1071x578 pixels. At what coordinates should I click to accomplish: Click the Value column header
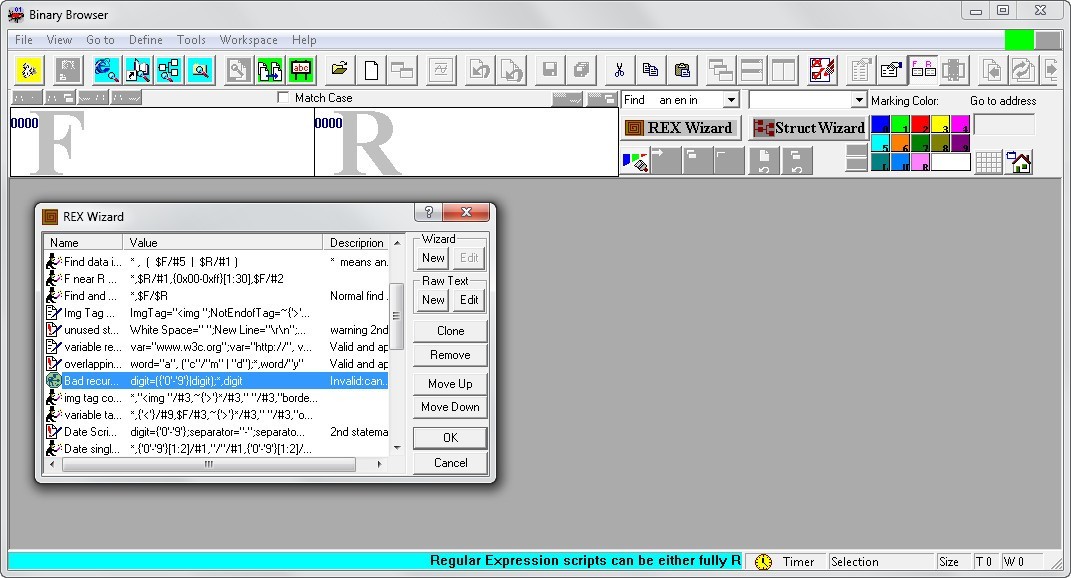pyautogui.click(x=223, y=243)
